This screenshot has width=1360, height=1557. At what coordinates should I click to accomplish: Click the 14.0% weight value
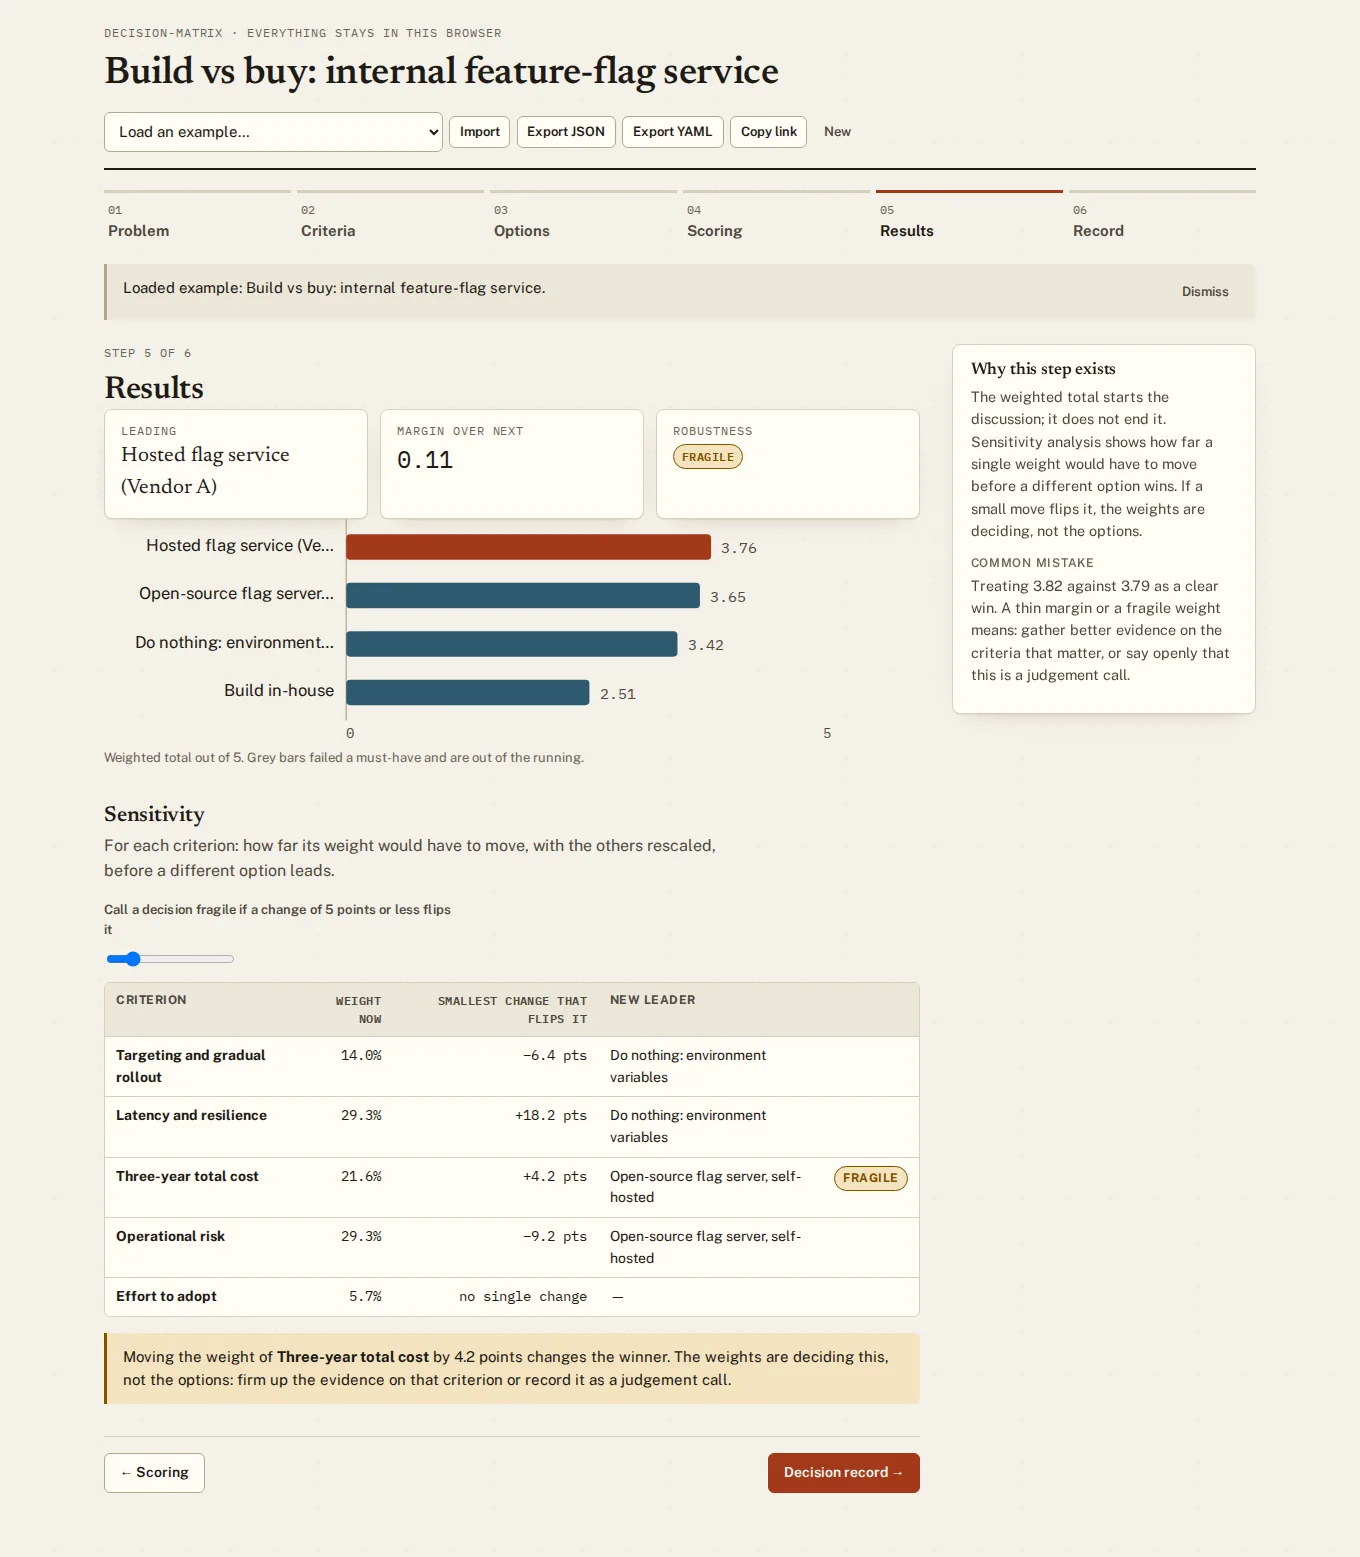361,1055
